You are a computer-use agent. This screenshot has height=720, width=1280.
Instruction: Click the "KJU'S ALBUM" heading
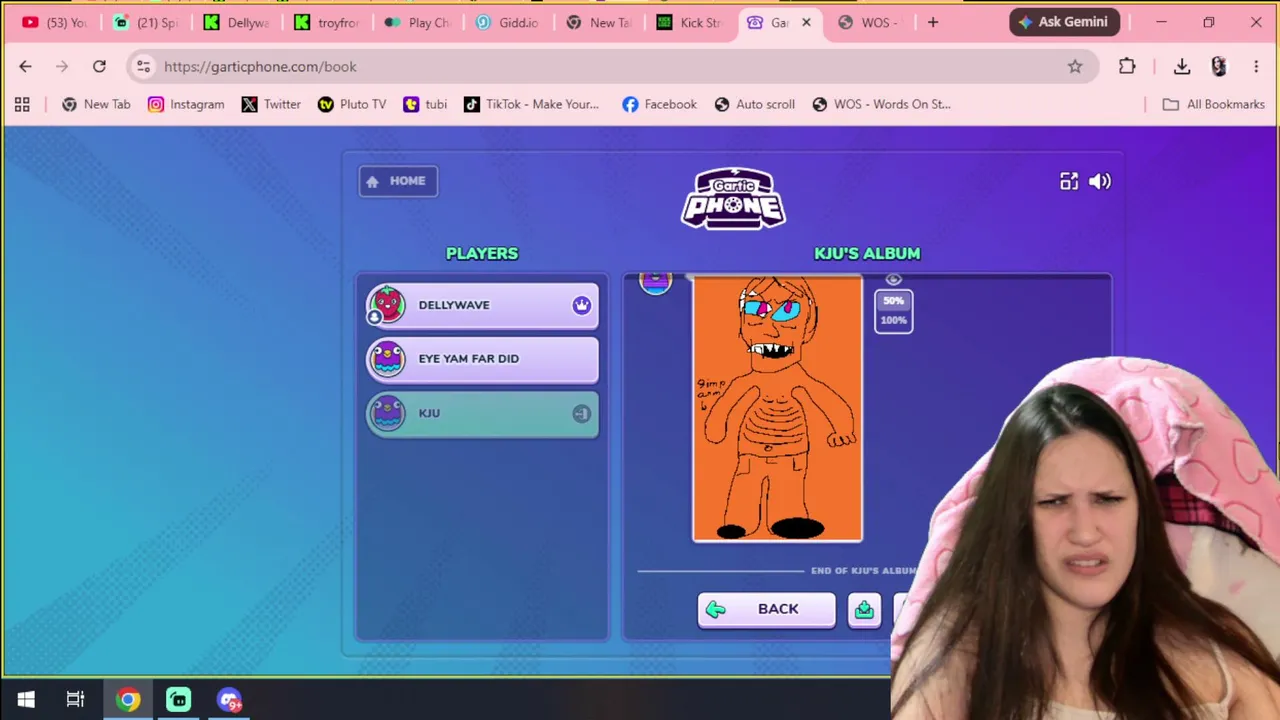pyautogui.click(x=867, y=253)
